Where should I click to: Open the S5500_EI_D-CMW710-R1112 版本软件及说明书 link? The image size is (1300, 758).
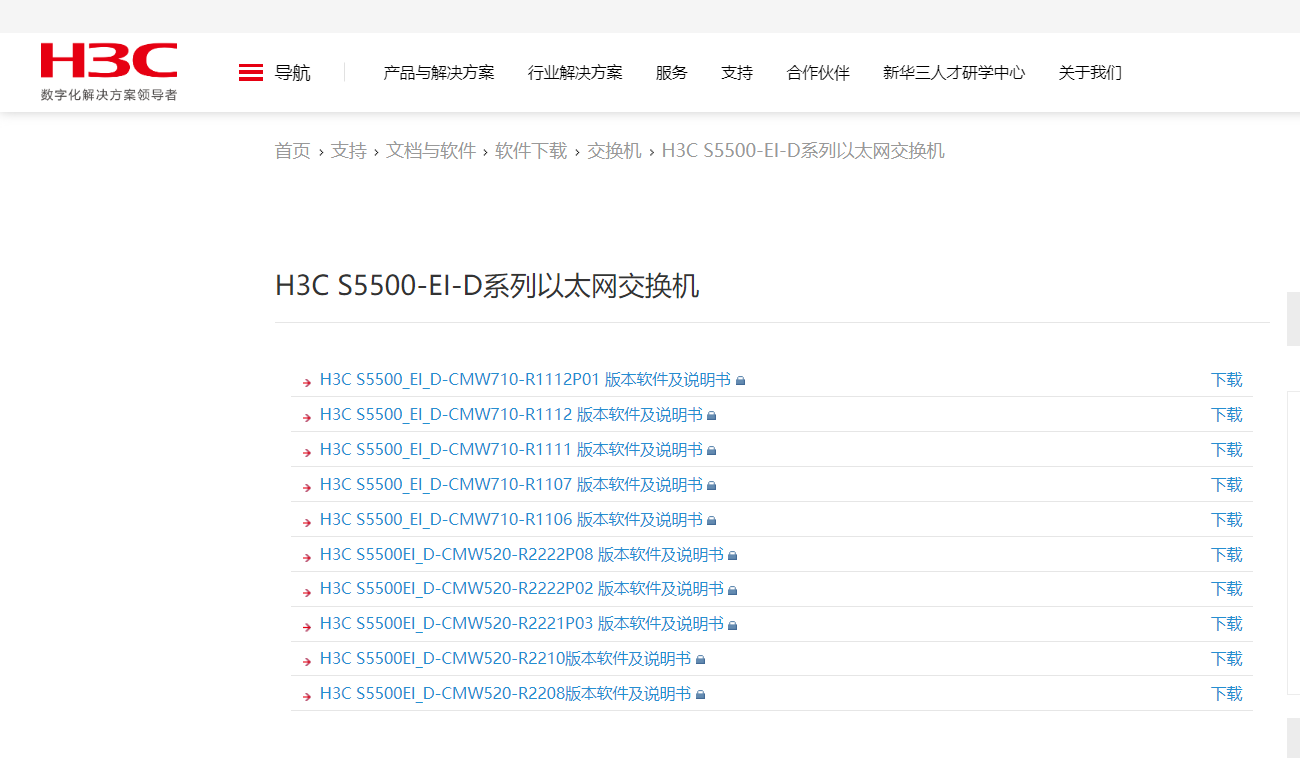[511, 415]
